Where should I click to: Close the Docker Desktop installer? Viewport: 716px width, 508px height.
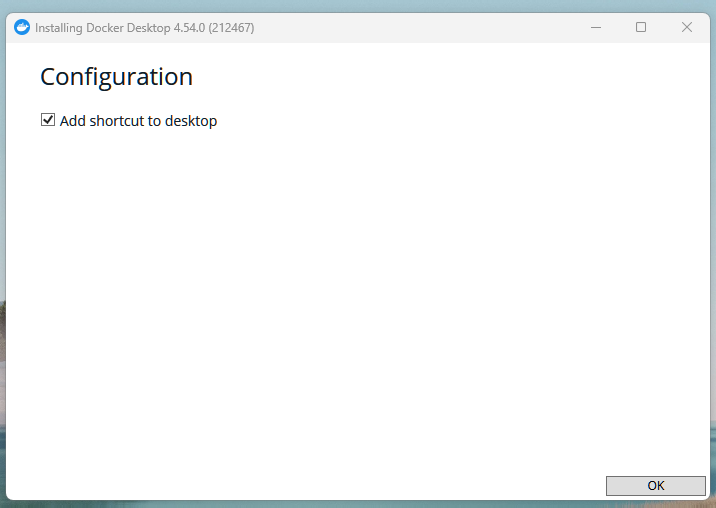coord(687,28)
